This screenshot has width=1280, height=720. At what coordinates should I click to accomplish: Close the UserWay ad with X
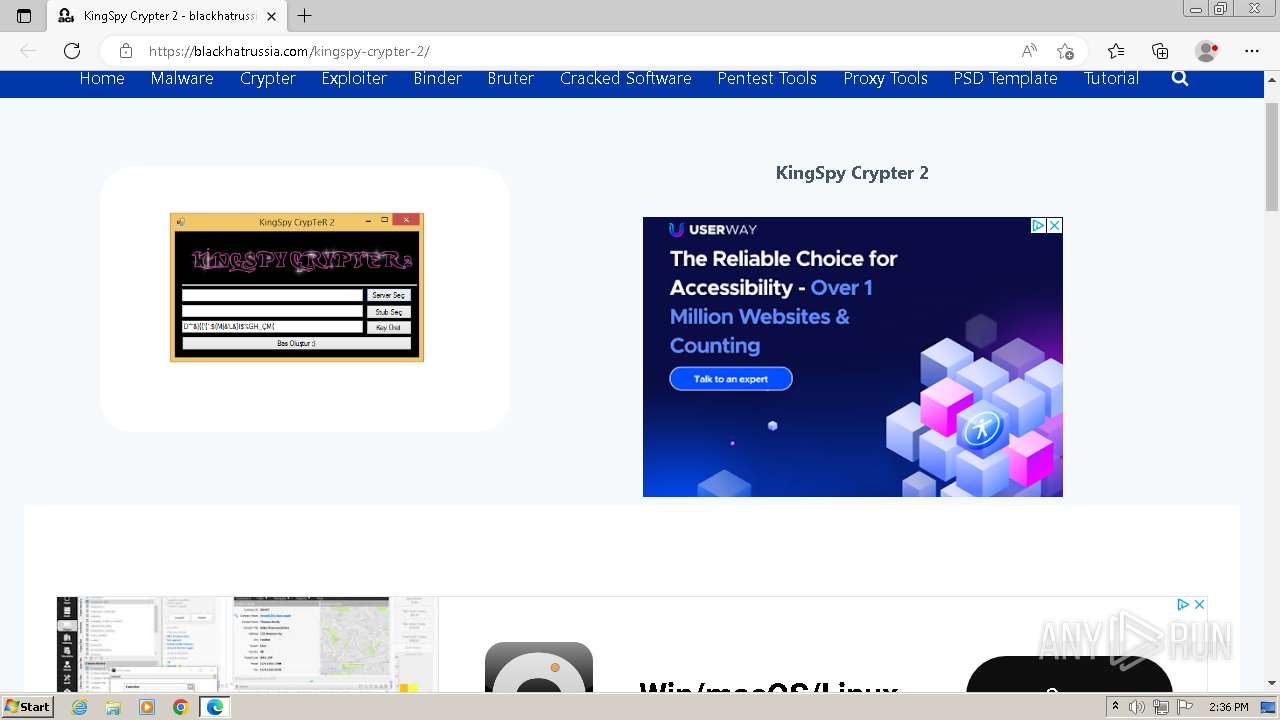coord(1054,225)
